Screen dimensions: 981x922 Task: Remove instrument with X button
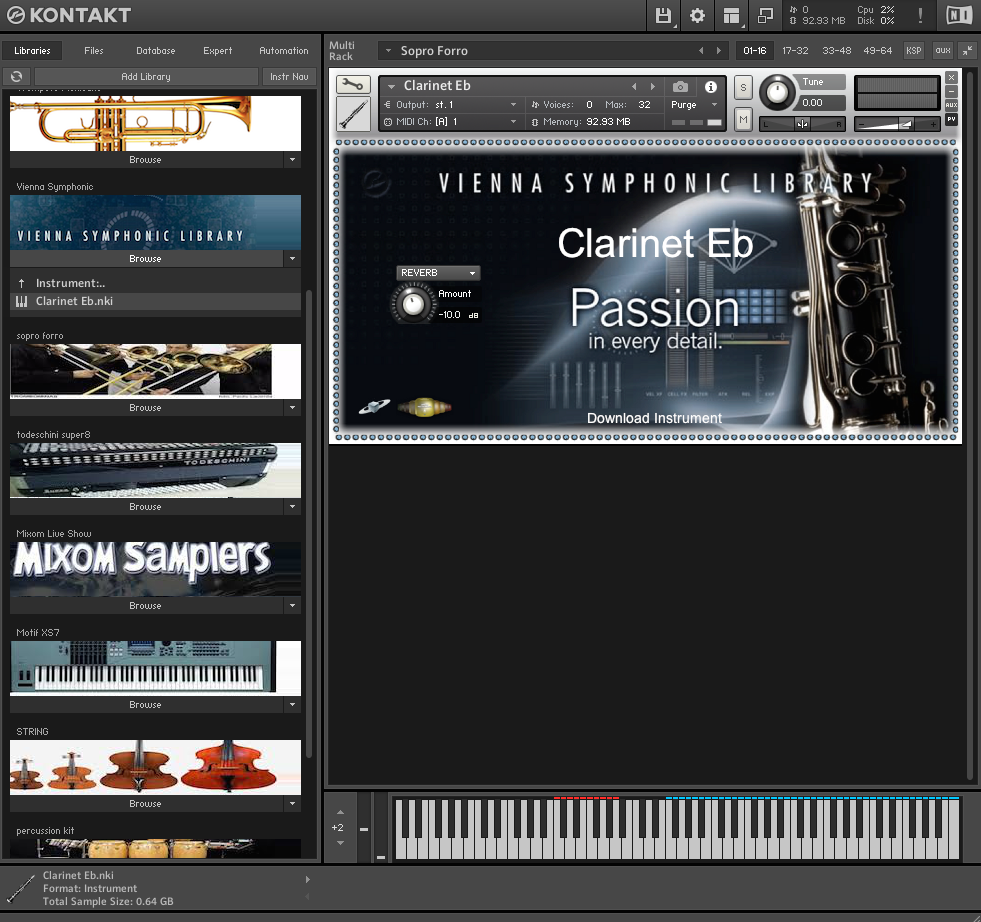pyautogui.click(x=951, y=78)
